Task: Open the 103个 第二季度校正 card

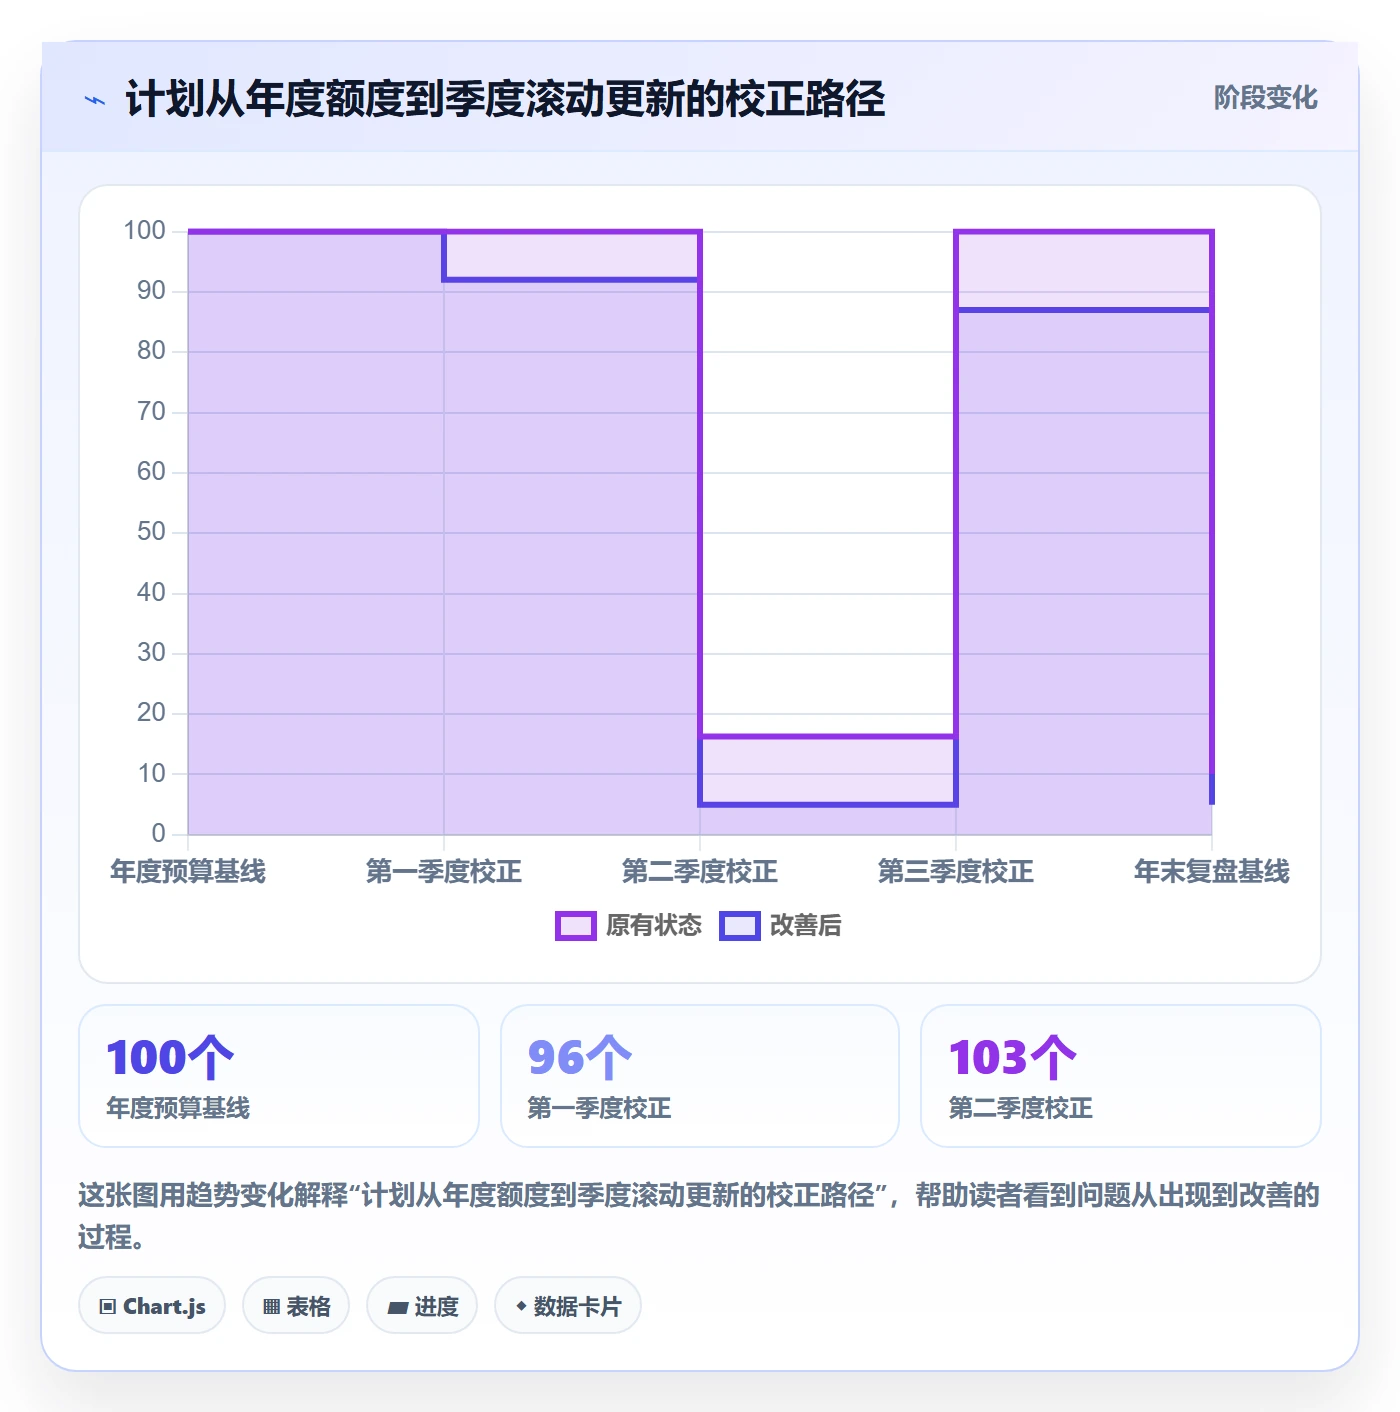Action: [x=1120, y=1076]
